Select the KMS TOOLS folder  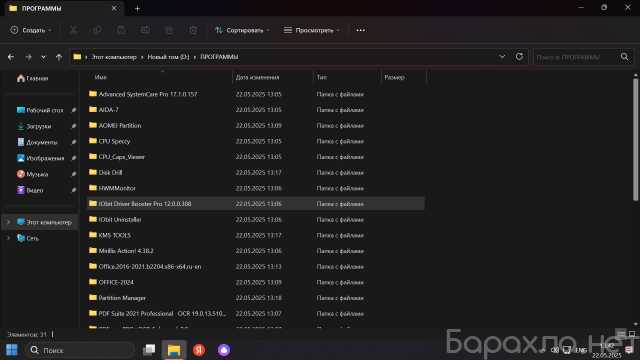[x=256, y=235]
